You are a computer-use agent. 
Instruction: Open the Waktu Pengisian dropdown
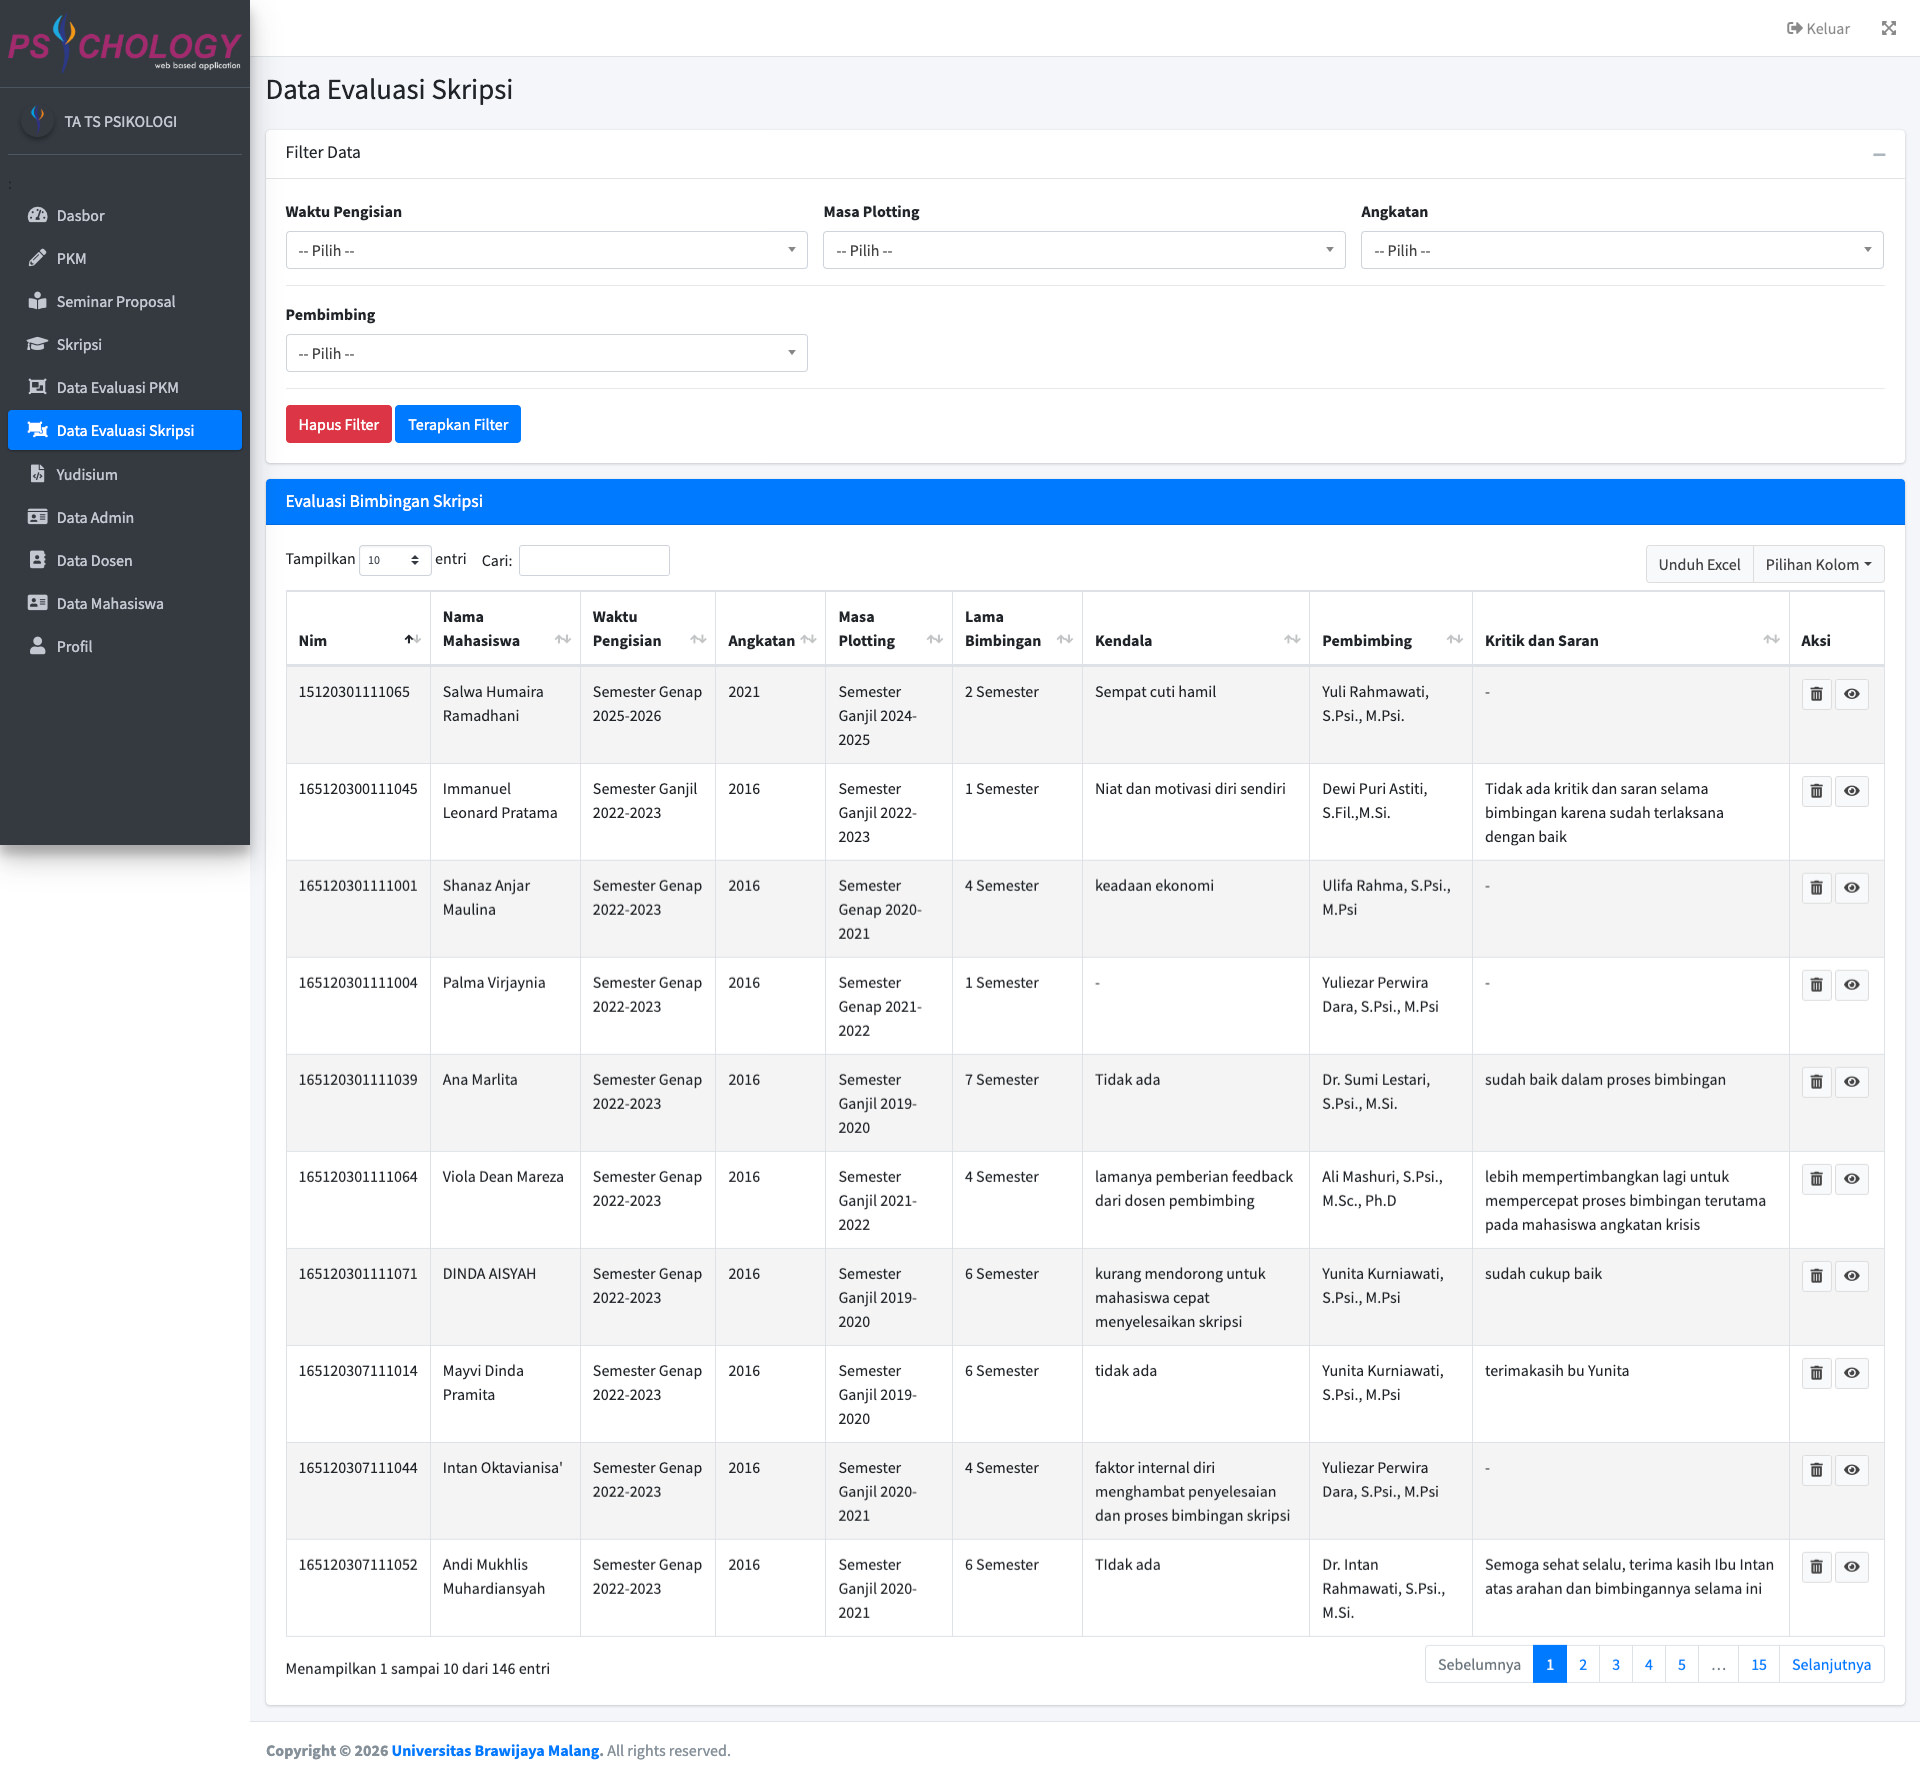pos(546,250)
